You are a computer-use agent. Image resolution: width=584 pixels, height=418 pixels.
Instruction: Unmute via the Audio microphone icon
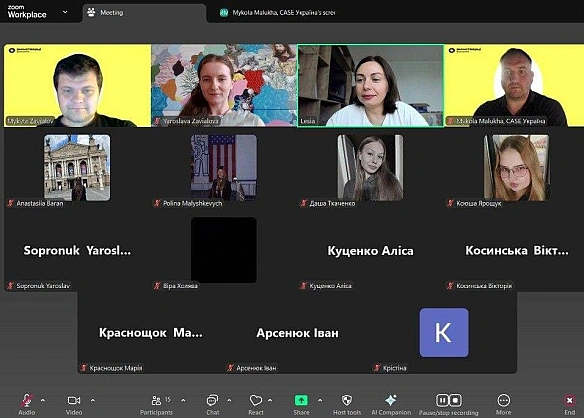(x=26, y=400)
